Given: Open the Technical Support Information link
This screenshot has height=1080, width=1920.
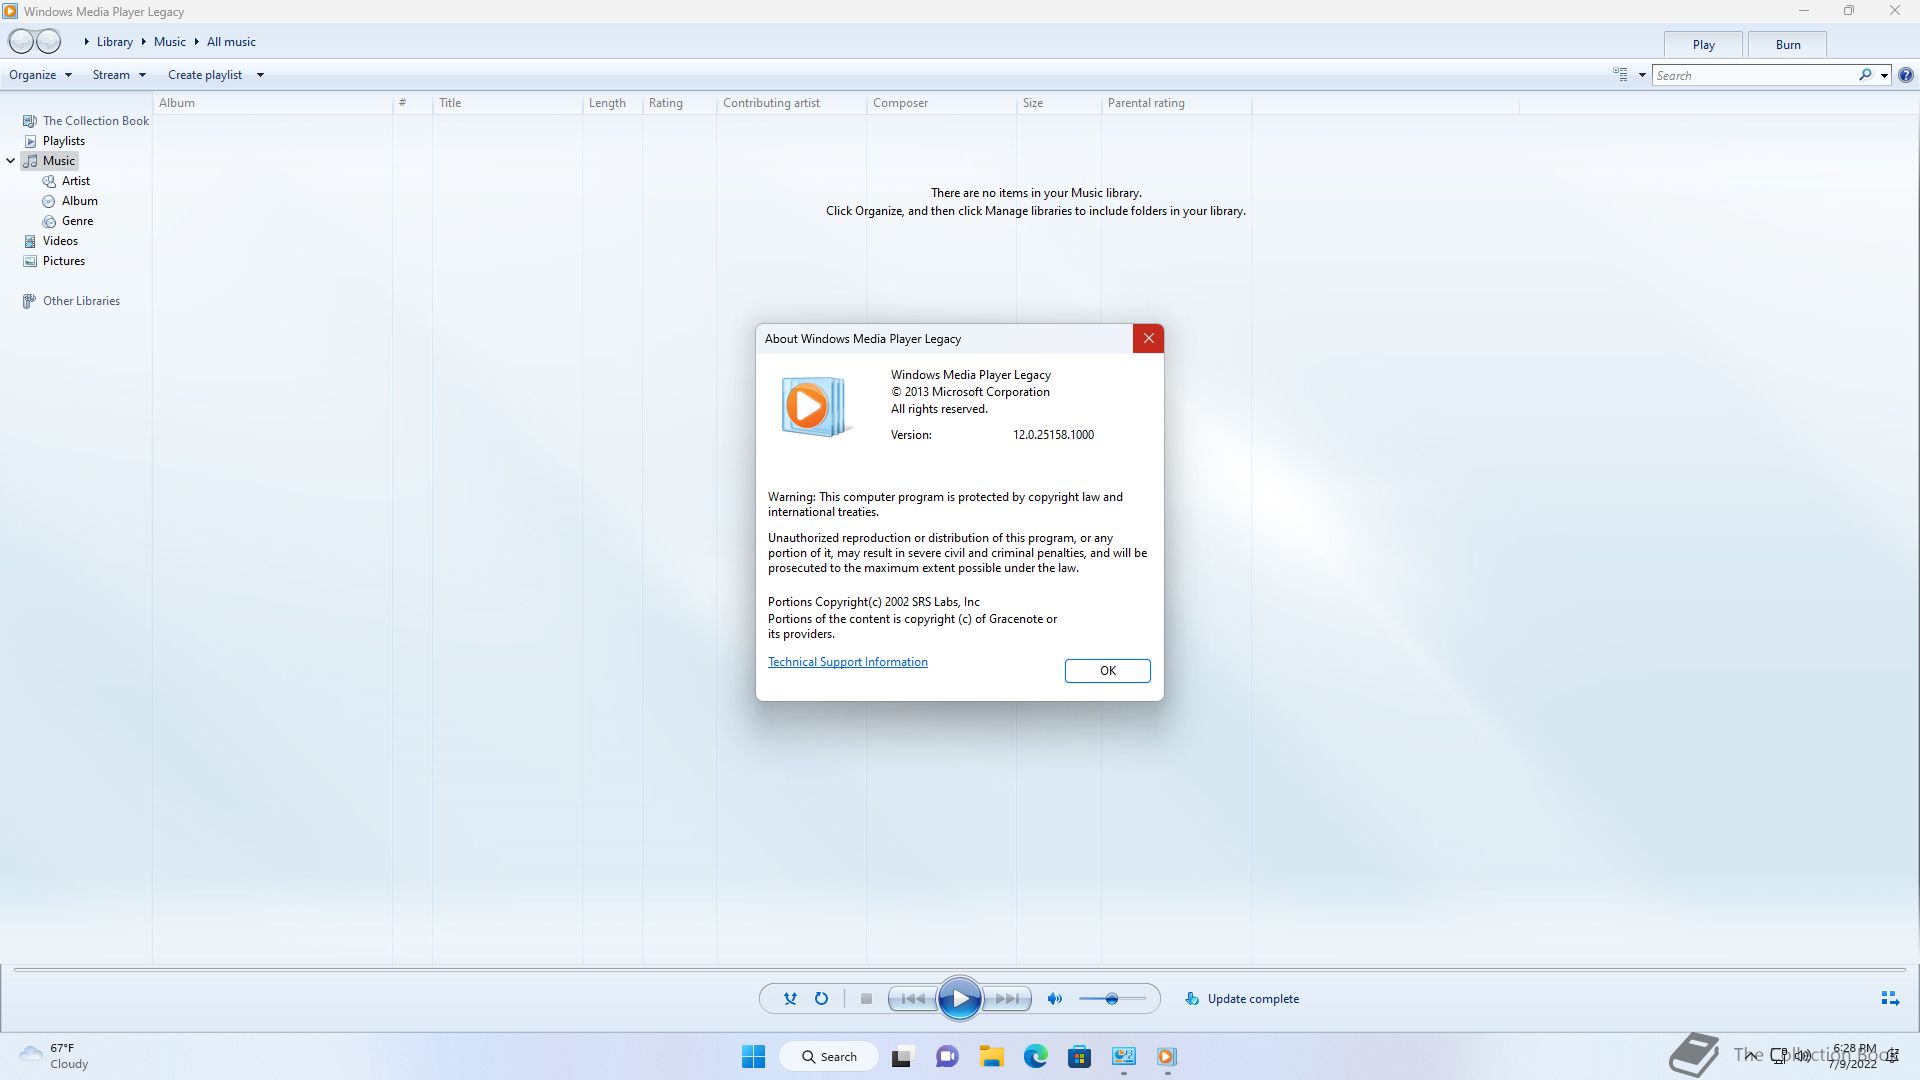Looking at the screenshot, I should pos(848,662).
